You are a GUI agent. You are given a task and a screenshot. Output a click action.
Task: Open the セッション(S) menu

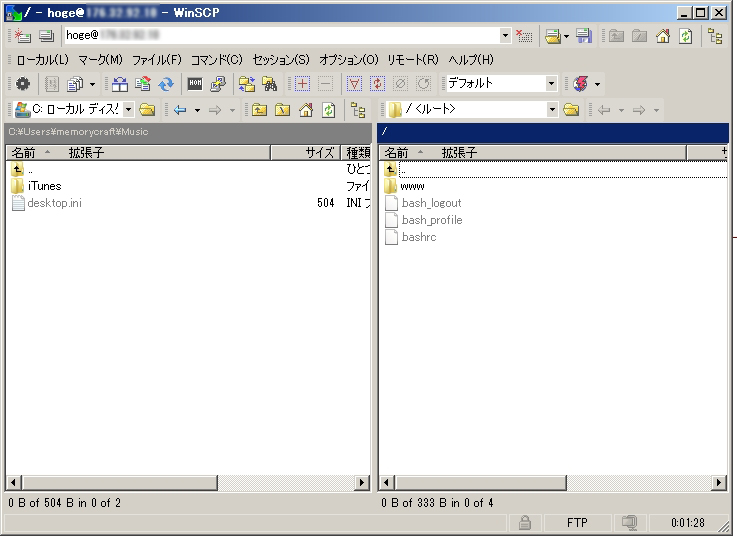coord(281,60)
